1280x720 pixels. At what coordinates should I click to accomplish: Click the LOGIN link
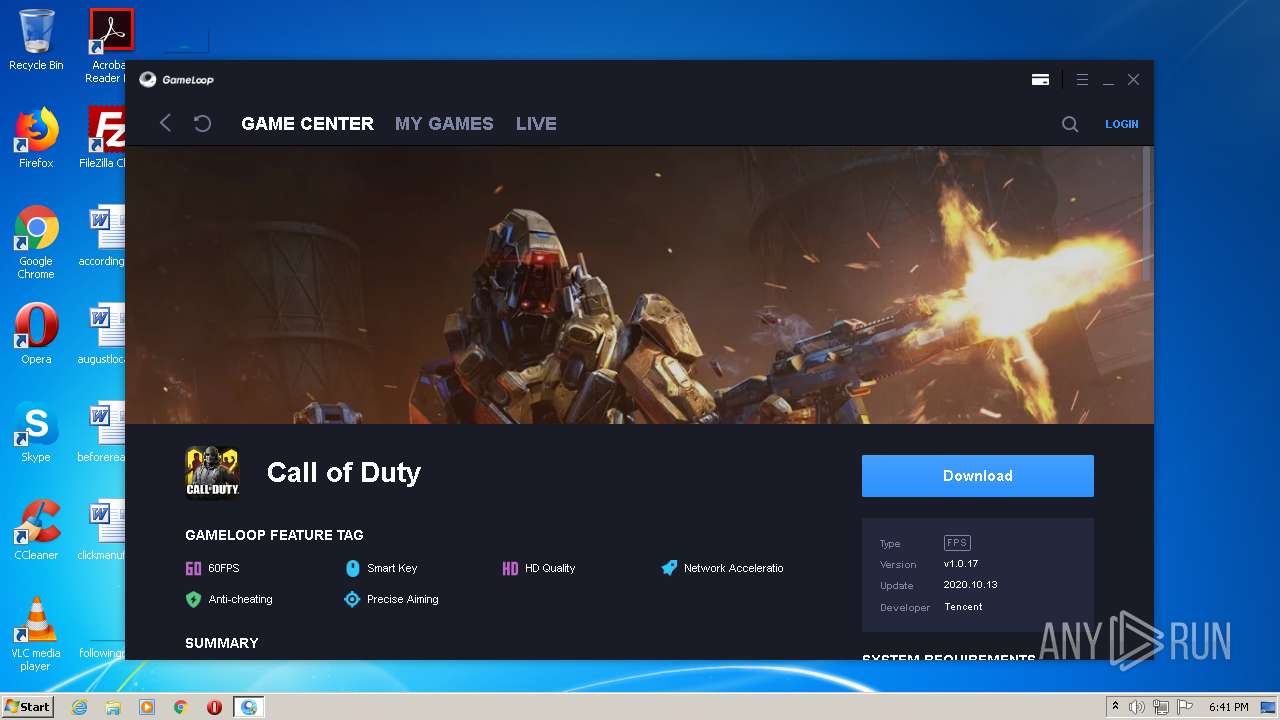click(1121, 124)
